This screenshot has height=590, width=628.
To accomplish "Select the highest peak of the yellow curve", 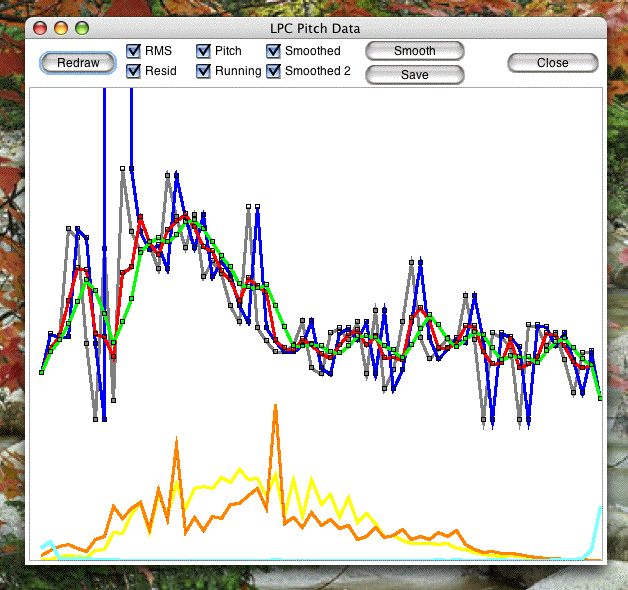I will point(240,469).
